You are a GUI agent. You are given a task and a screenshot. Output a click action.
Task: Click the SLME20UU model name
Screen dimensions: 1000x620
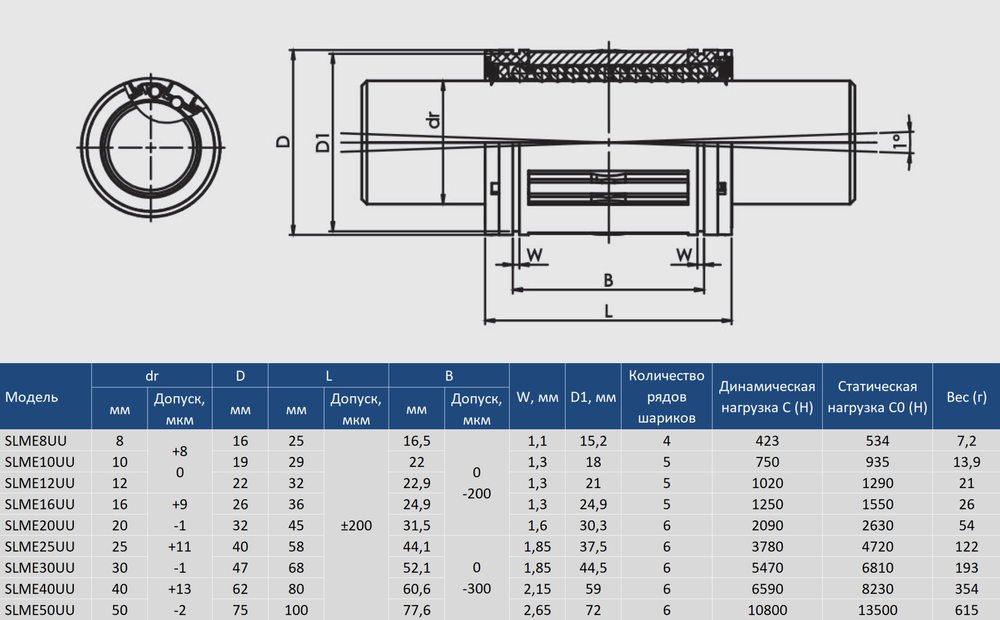(x=39, y=525)
